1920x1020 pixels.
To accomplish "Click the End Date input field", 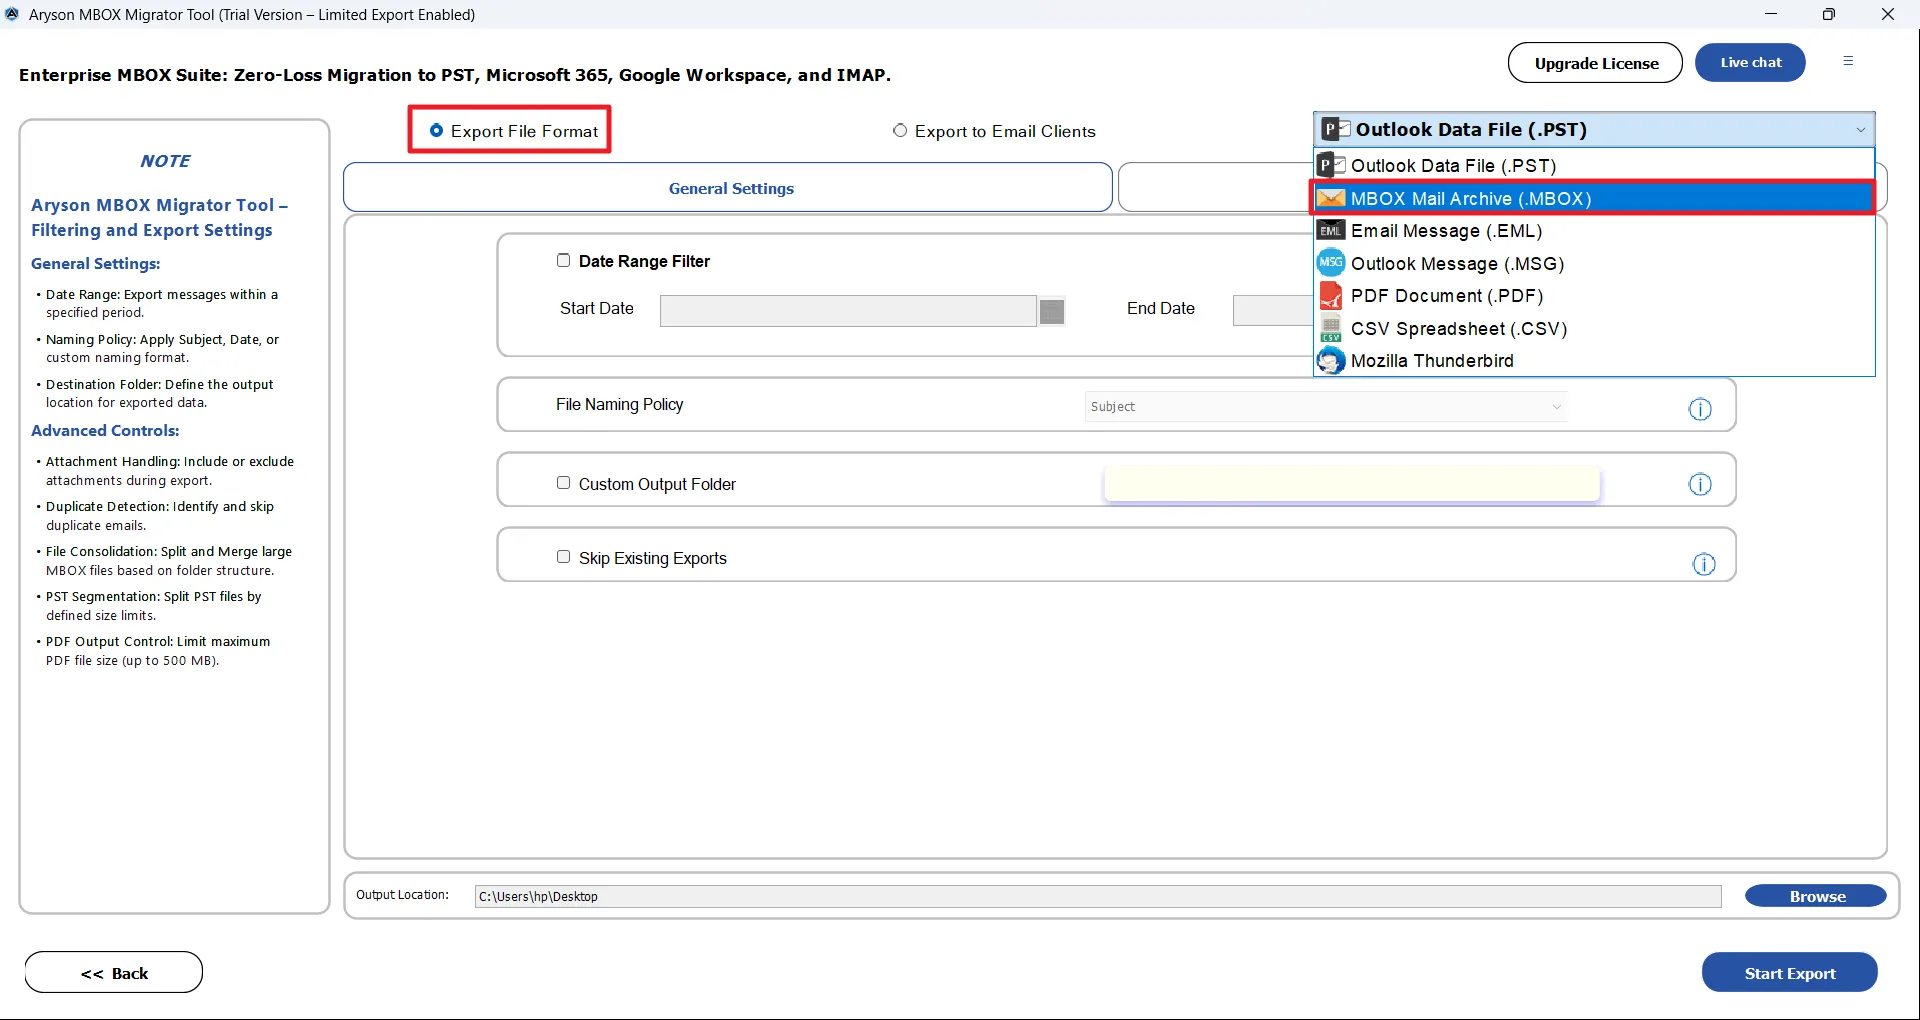I will pyautogui.click(x=1273, y=311).
